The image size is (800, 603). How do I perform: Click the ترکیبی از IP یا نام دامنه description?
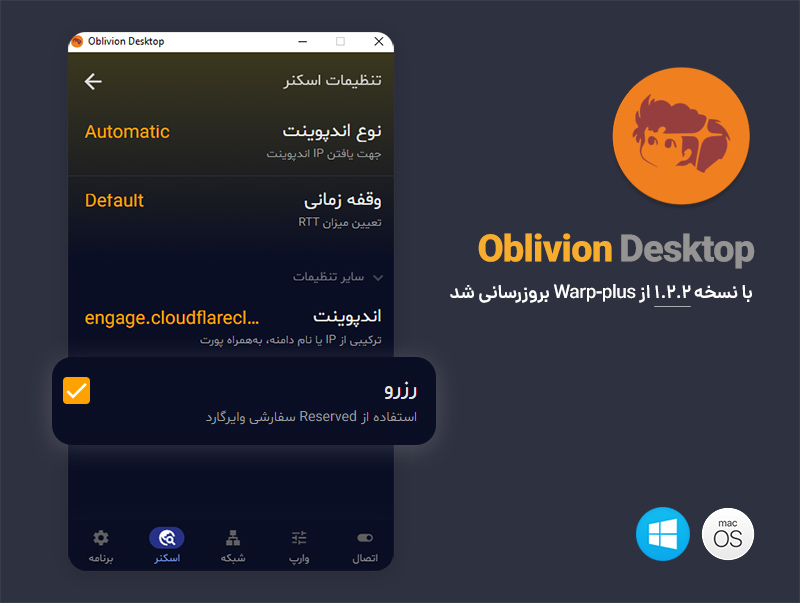[290, 340]
